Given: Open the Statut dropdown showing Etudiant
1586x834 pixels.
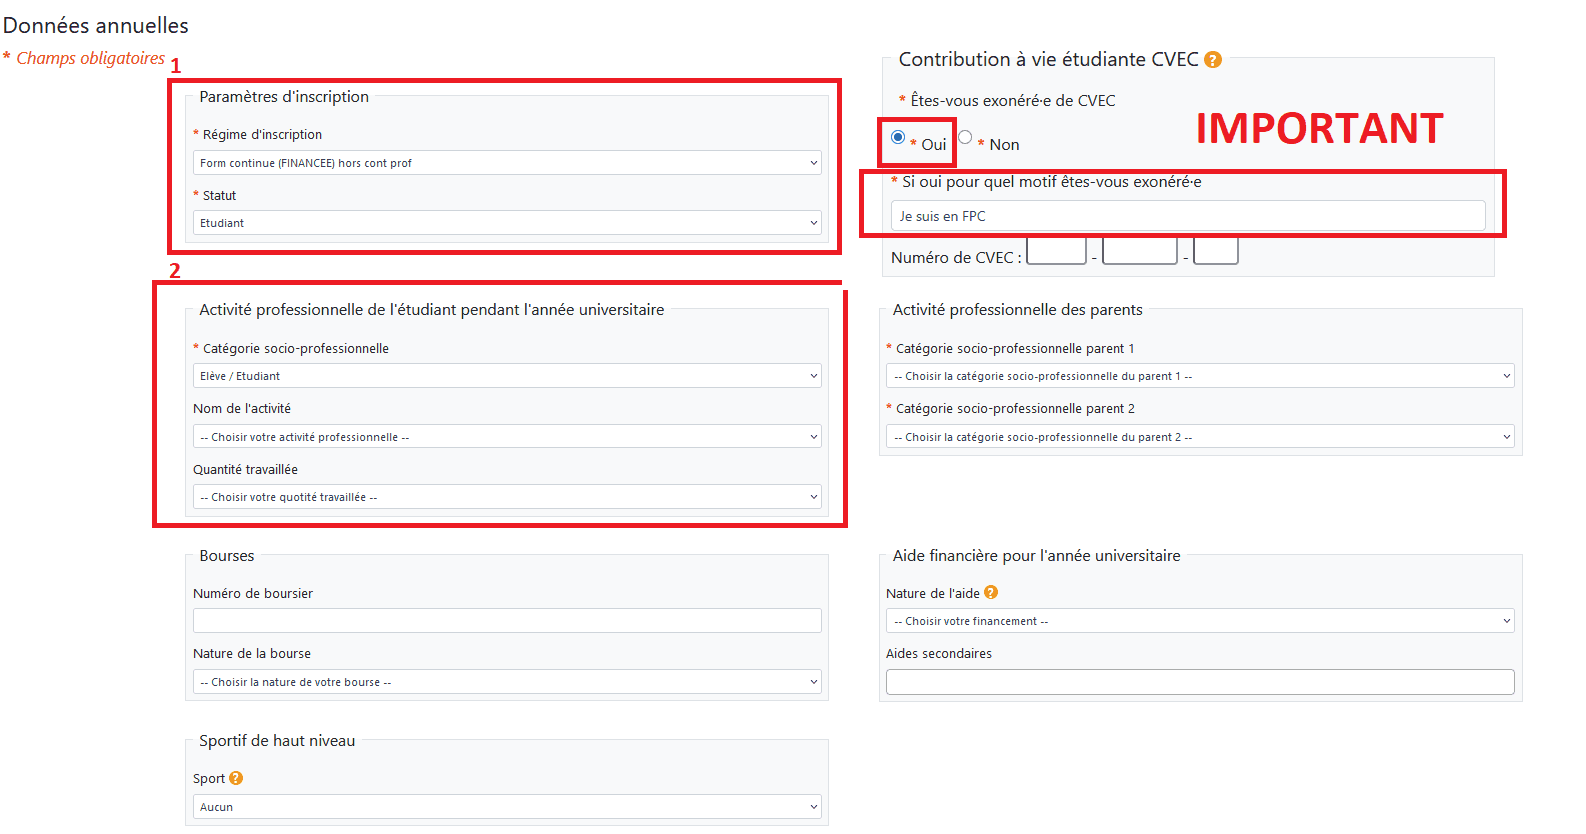Looking at the screenshot, I should pos(507,223).
